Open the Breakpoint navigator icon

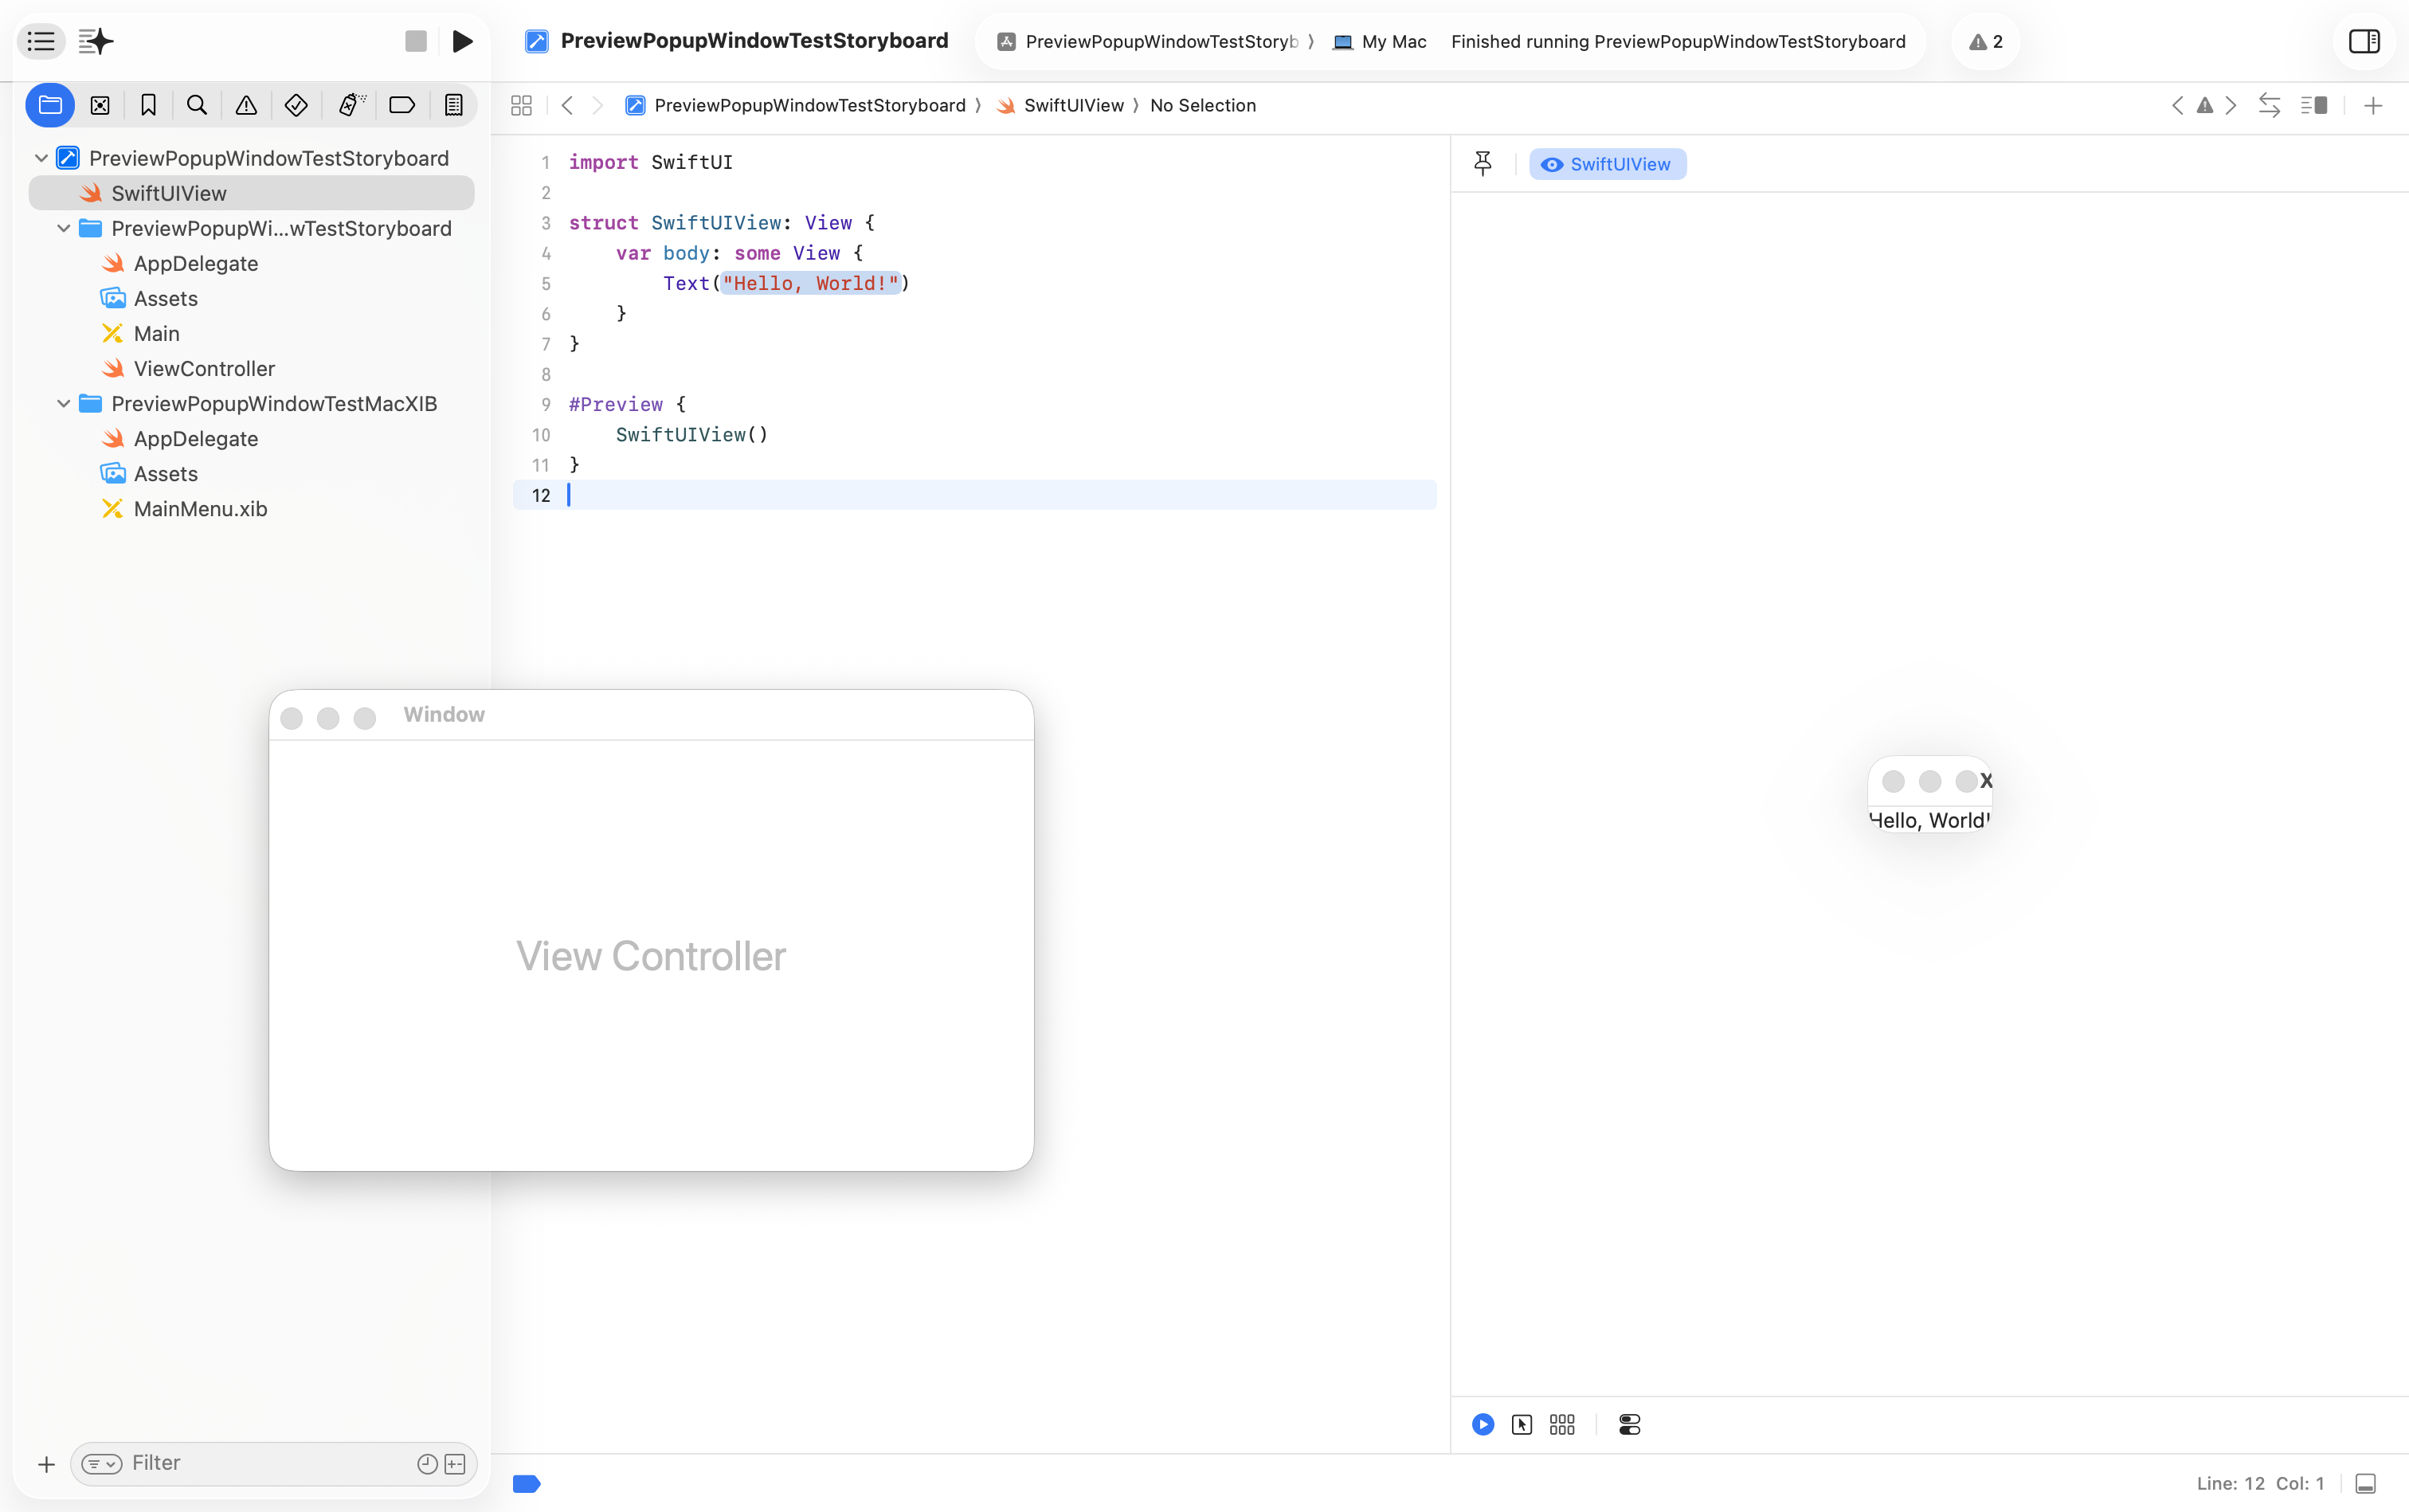pos(401,105)
